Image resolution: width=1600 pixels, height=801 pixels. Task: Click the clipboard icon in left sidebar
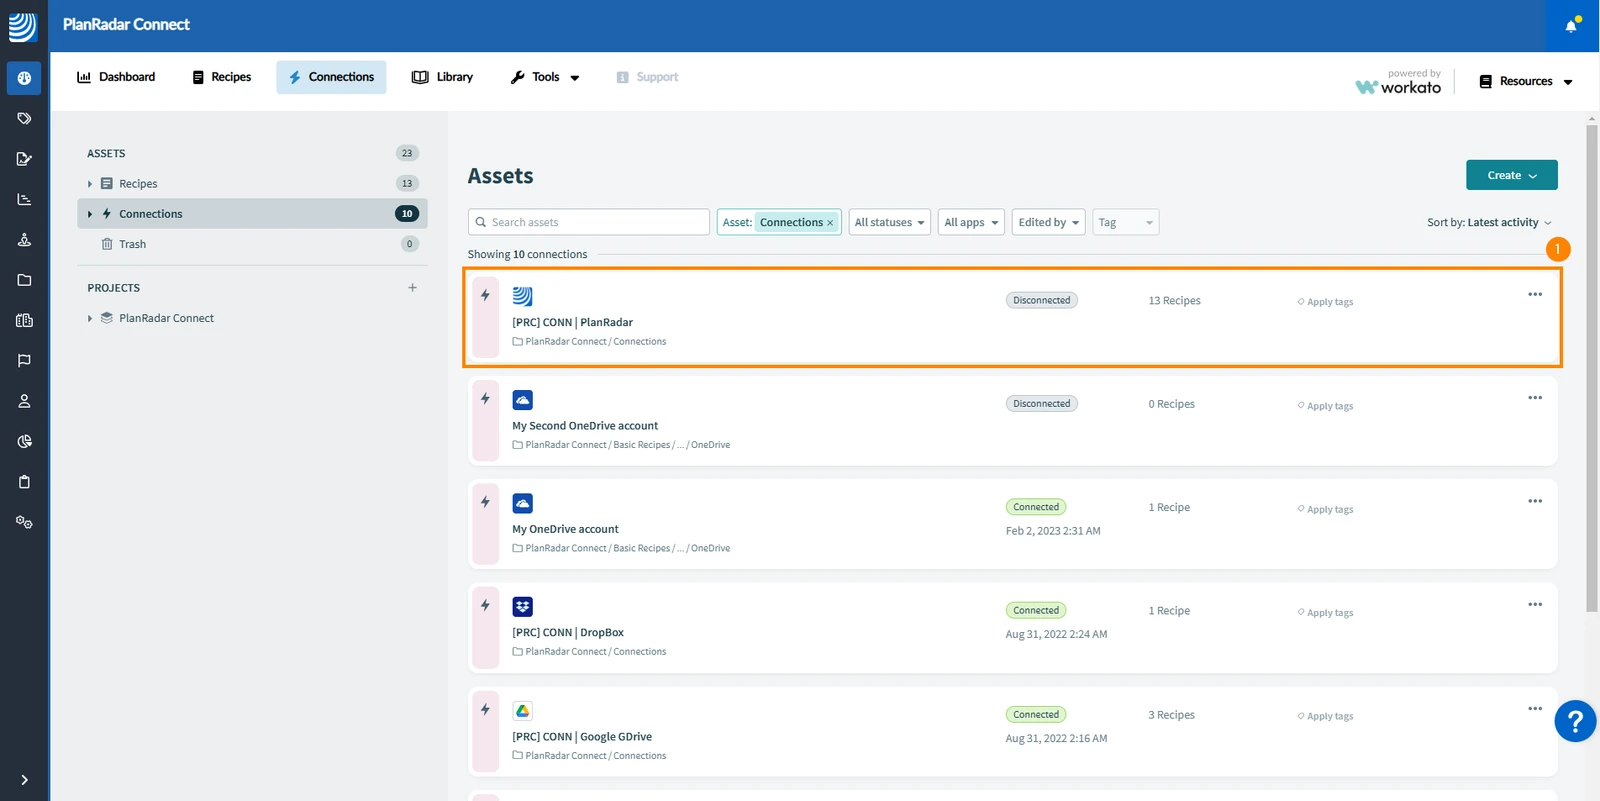click(x=24, y=481)
